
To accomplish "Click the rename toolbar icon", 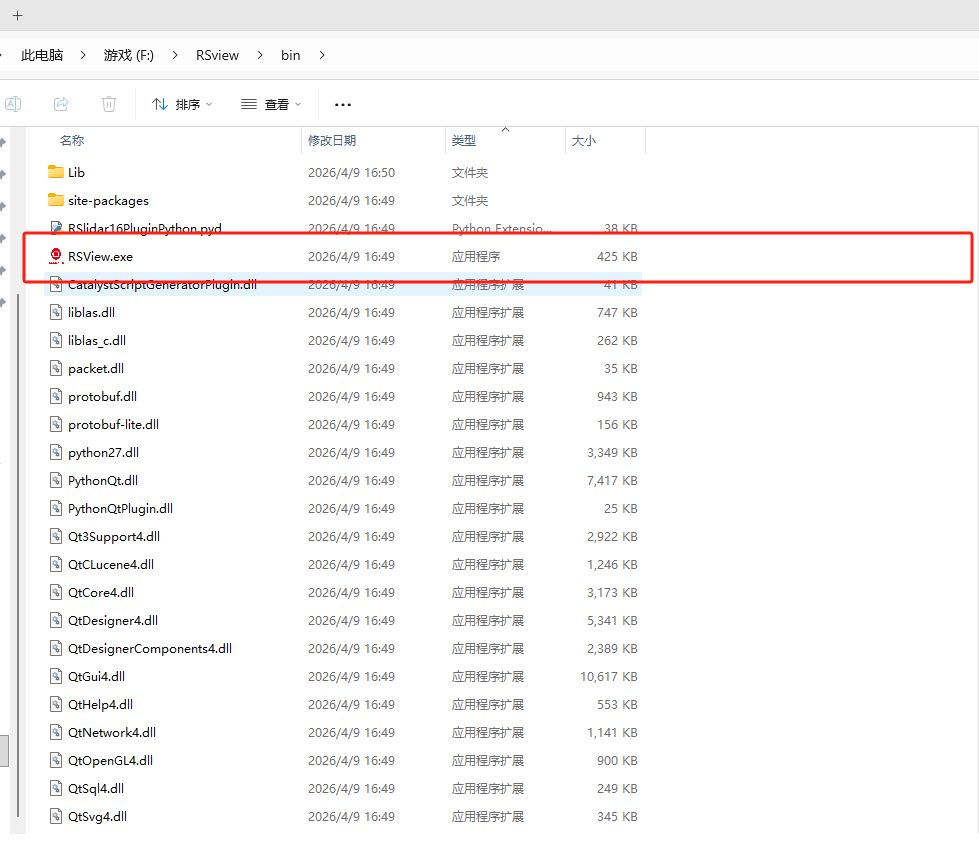I will point(12,104).
